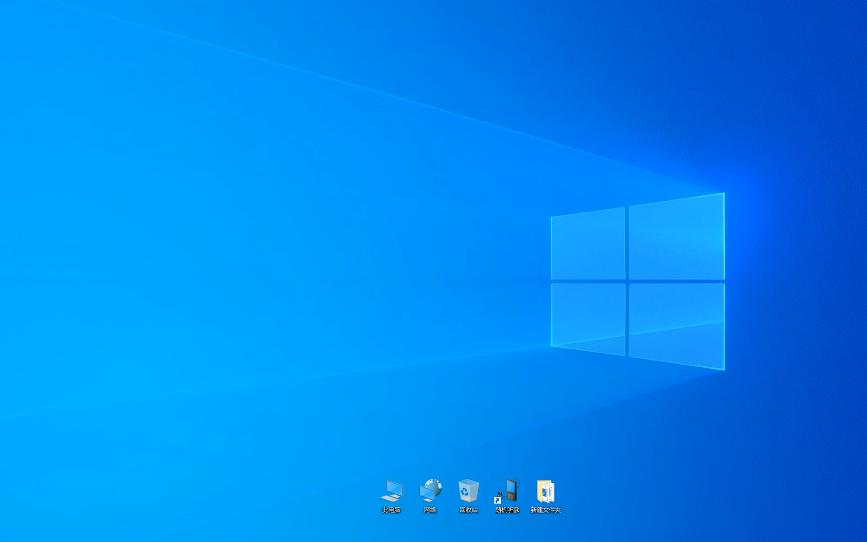867x542 pixels.
Task: Click the keyboard part of This PC icon
Action: click(389, 498)
